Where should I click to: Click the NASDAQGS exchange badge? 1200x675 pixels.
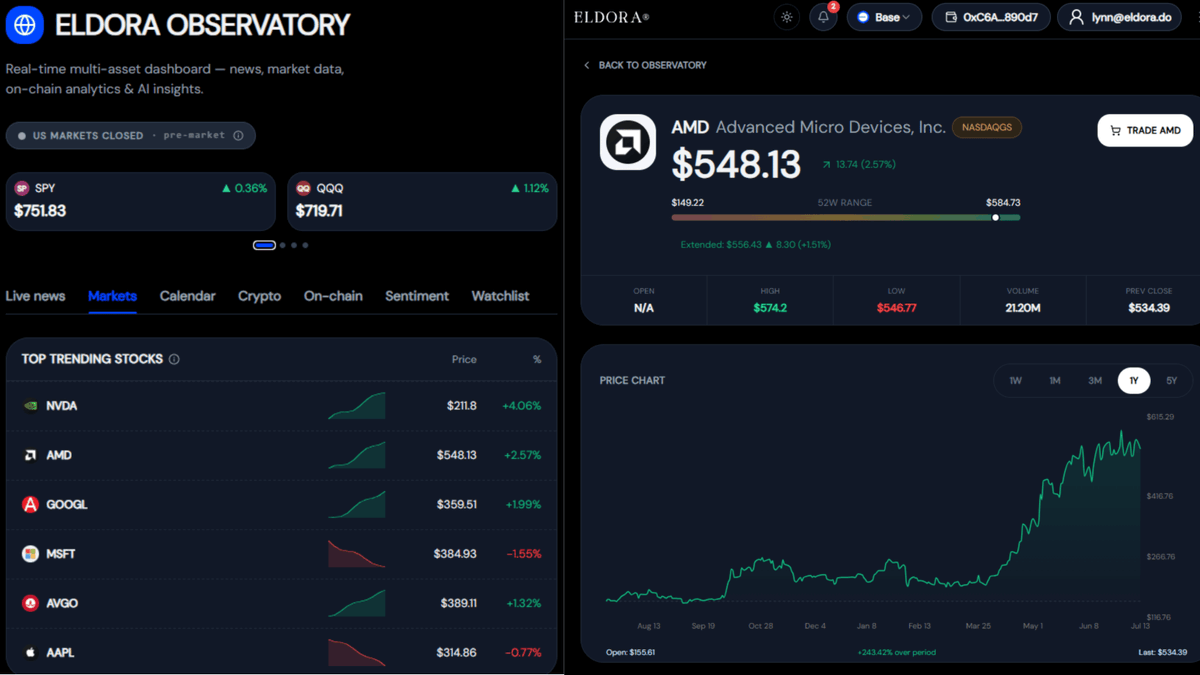tap(987, 127)
